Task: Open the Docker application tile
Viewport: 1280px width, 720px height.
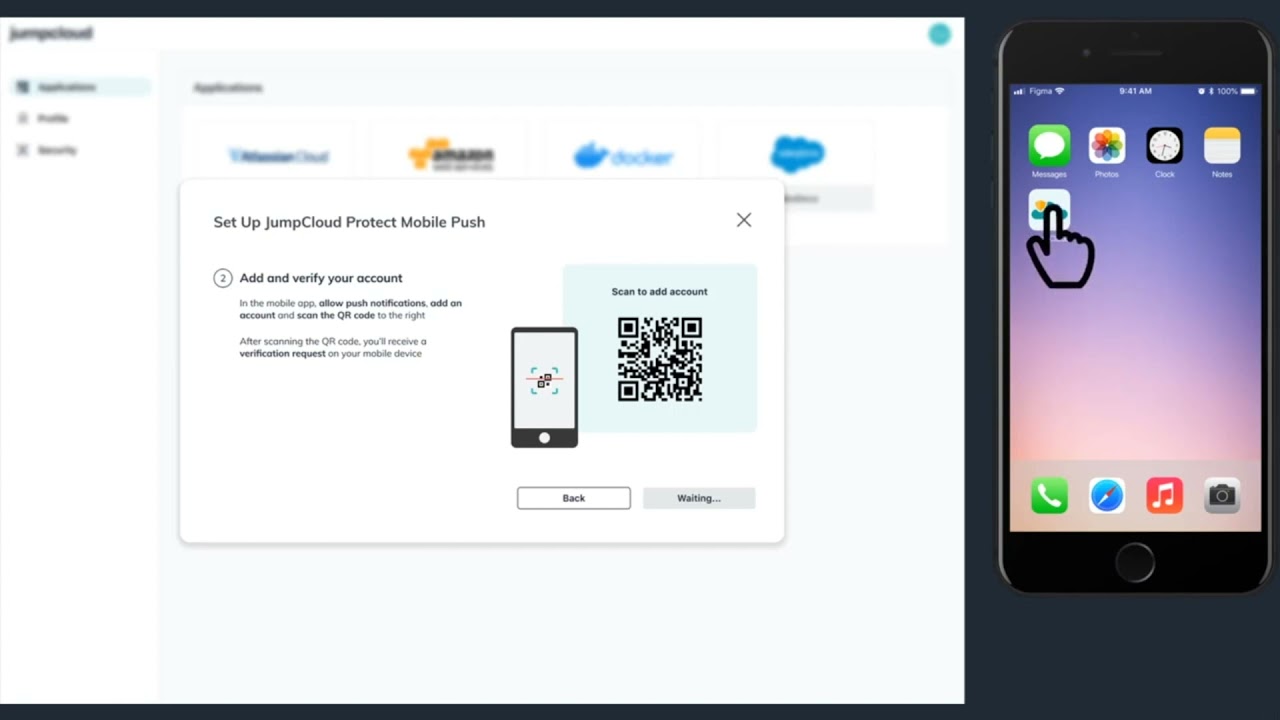Action: pyautogui.click(x=624, y=156)
